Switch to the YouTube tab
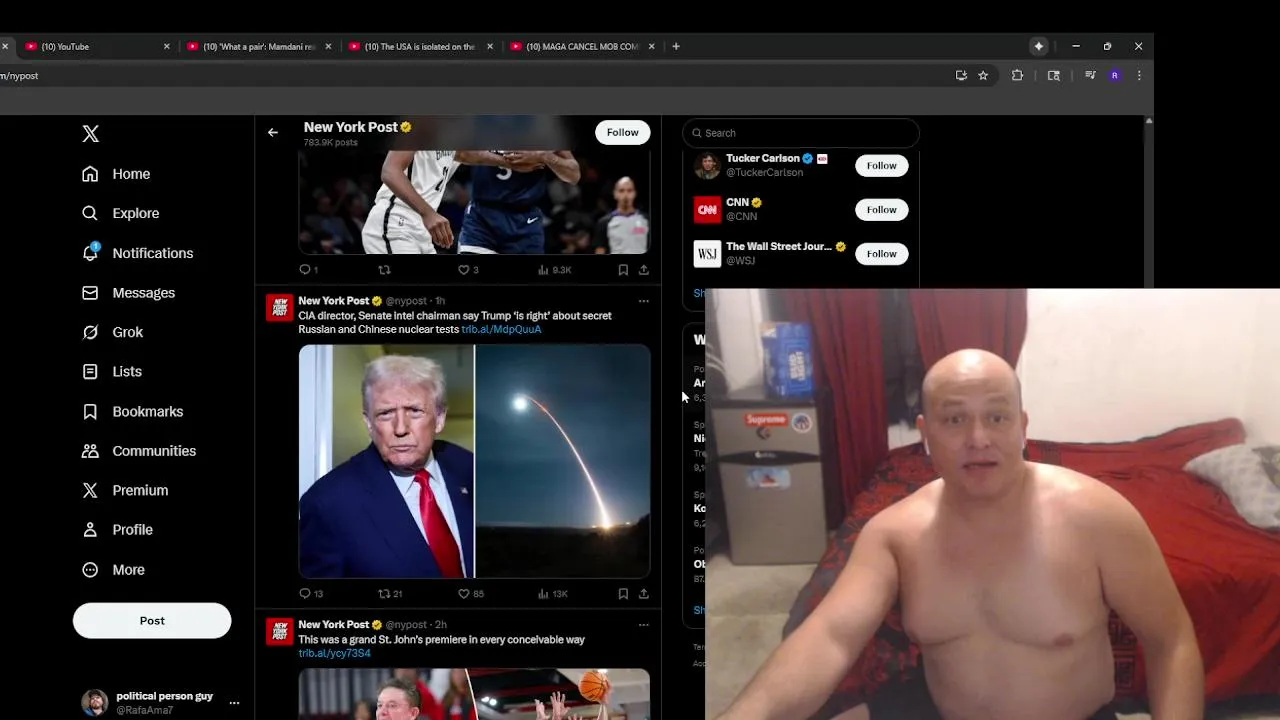 pos(95,46)
